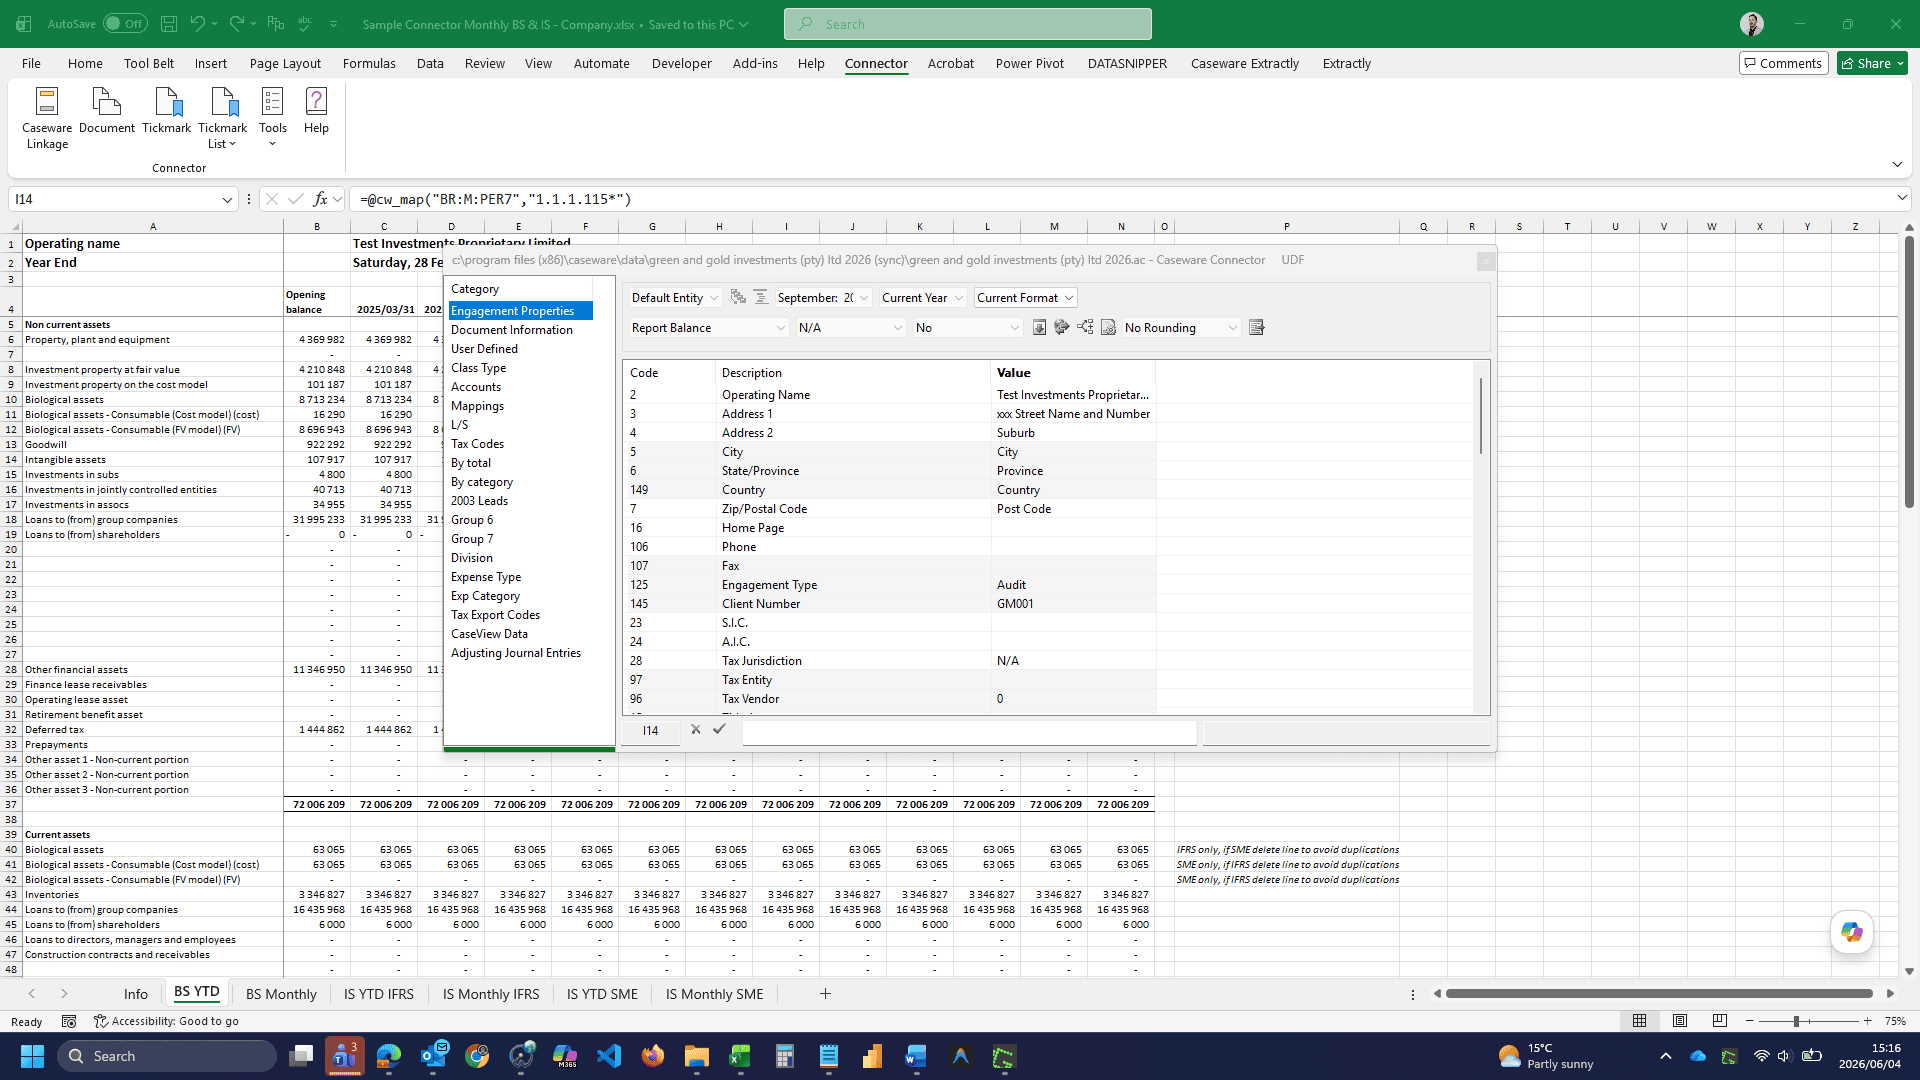Screen dimensions: 1920x1080
Task: Click the list export icon after No Rounding
Action: 1257,327
